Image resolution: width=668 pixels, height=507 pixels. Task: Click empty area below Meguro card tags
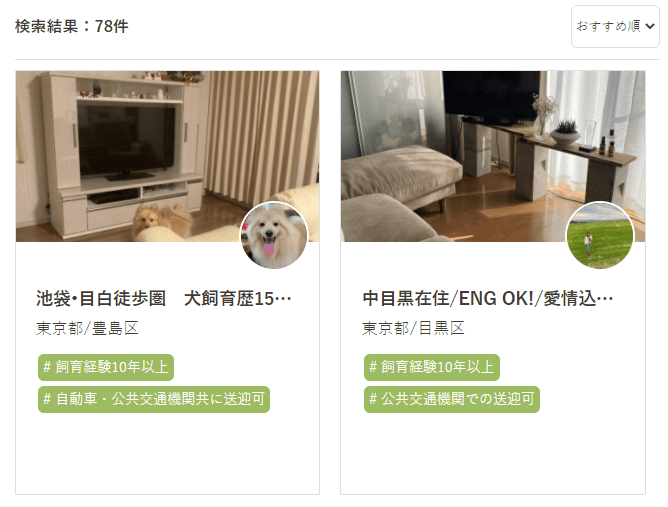pyautogui.click(x=493, y=454)
